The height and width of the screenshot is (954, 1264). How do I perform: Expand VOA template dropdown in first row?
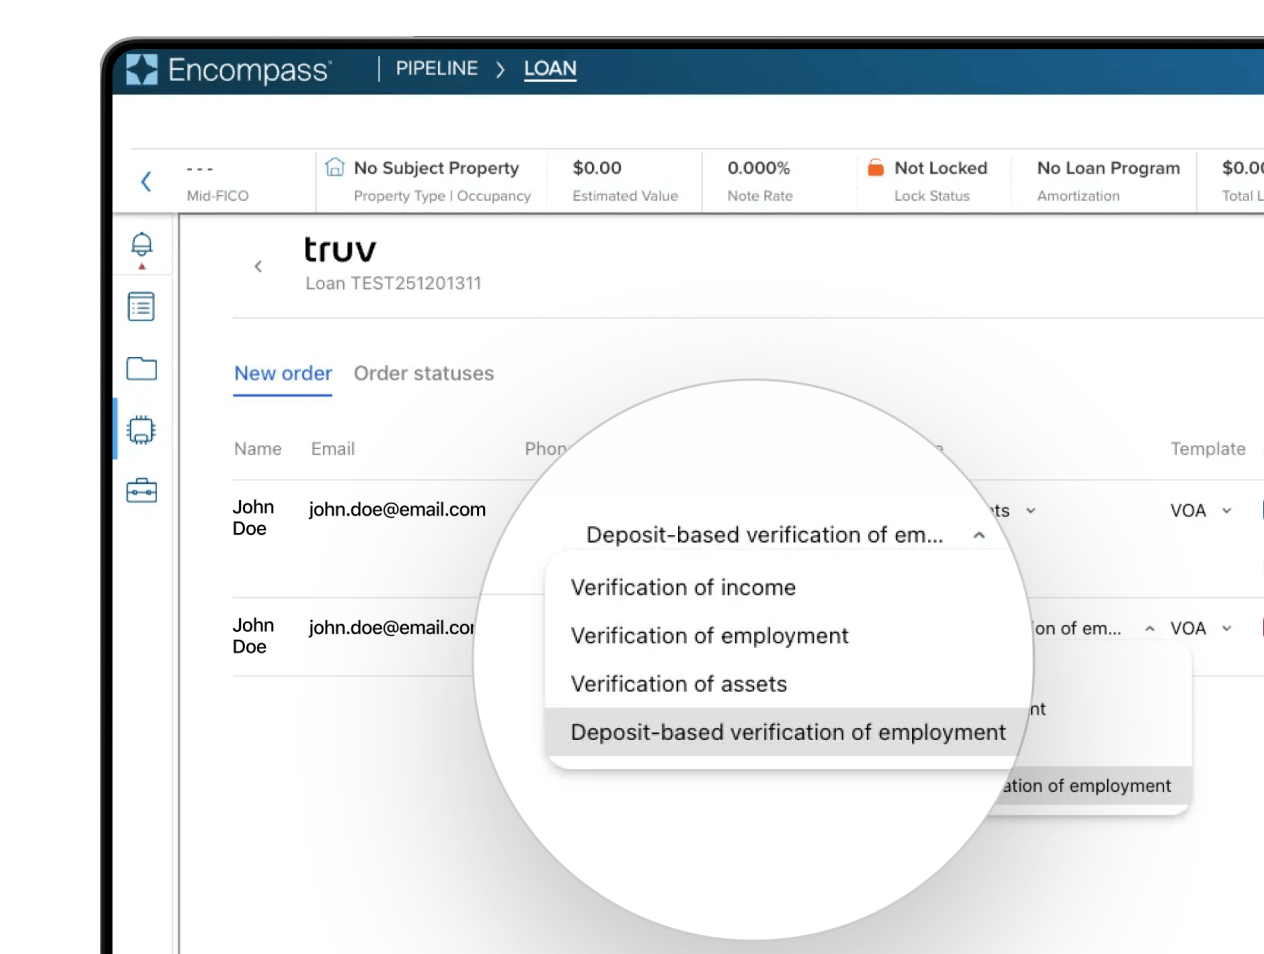tap(1227, 511)
